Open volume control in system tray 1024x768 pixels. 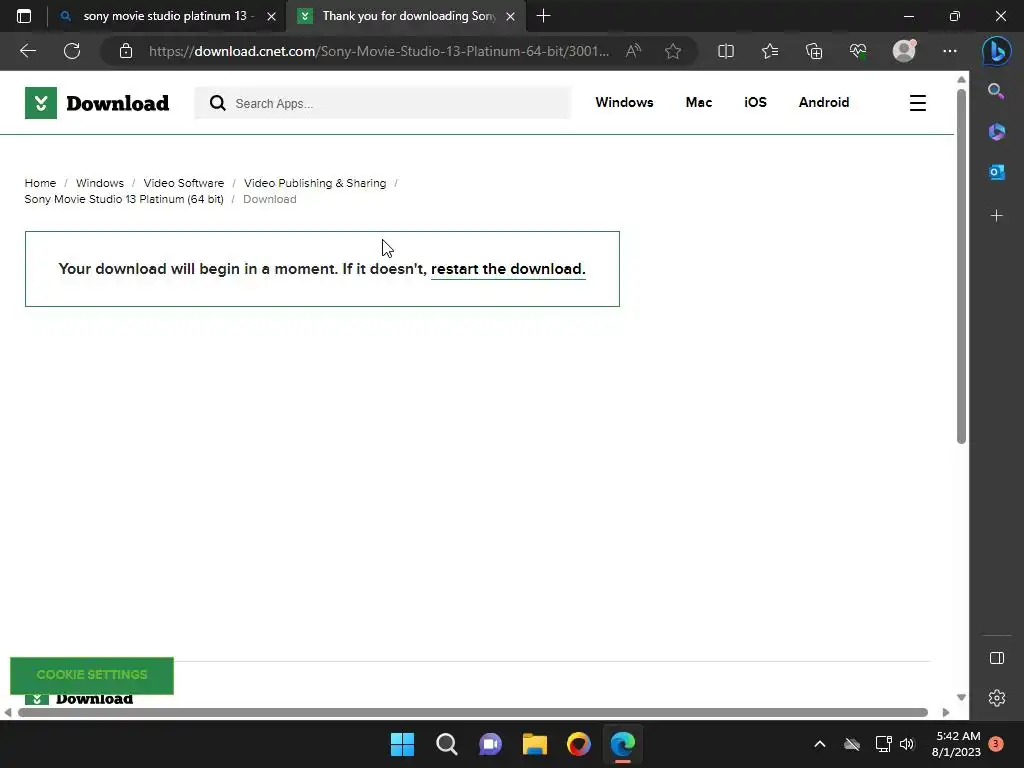click(907, 744)
